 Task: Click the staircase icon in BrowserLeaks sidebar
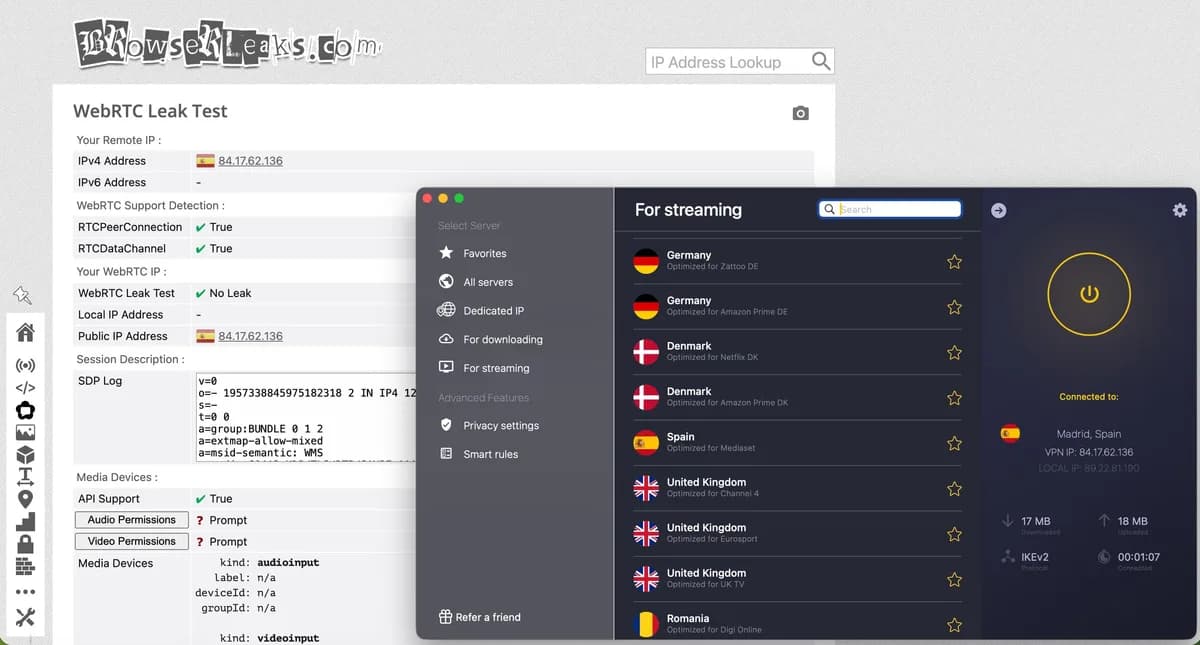[x=25, y=521]
